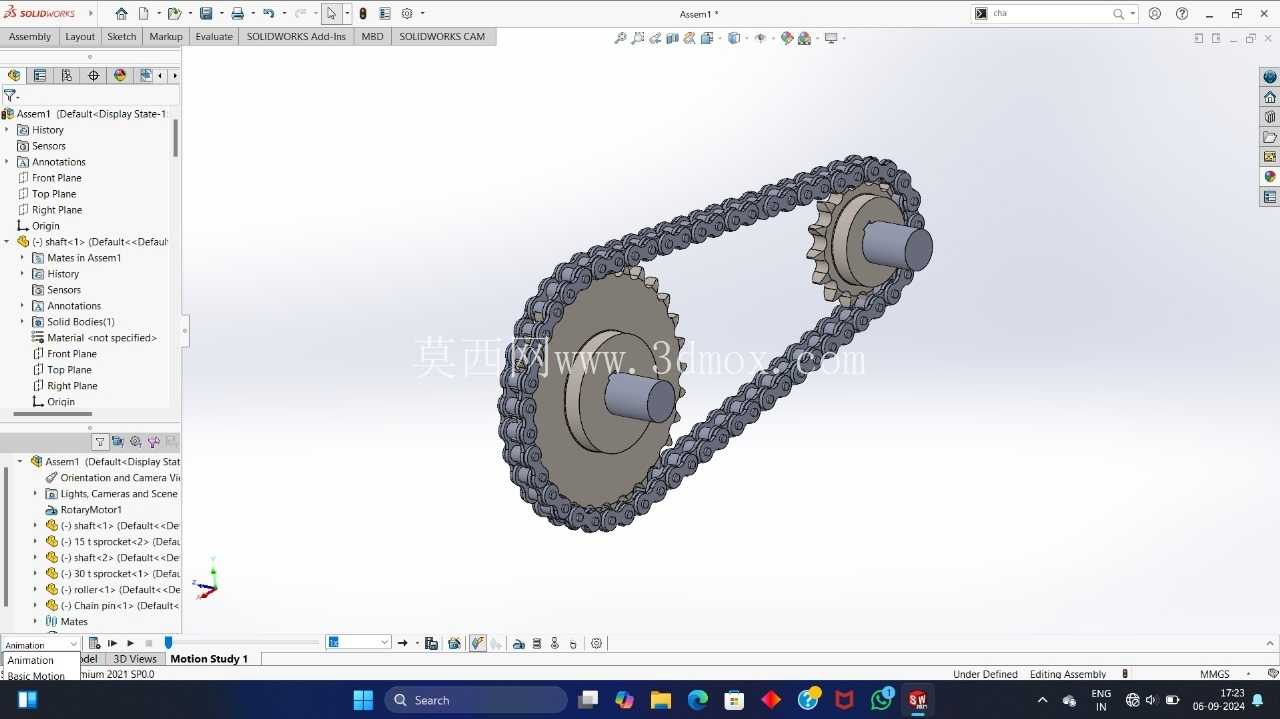
Task: Expand Mates in Assem1 node
Action: 22,258
